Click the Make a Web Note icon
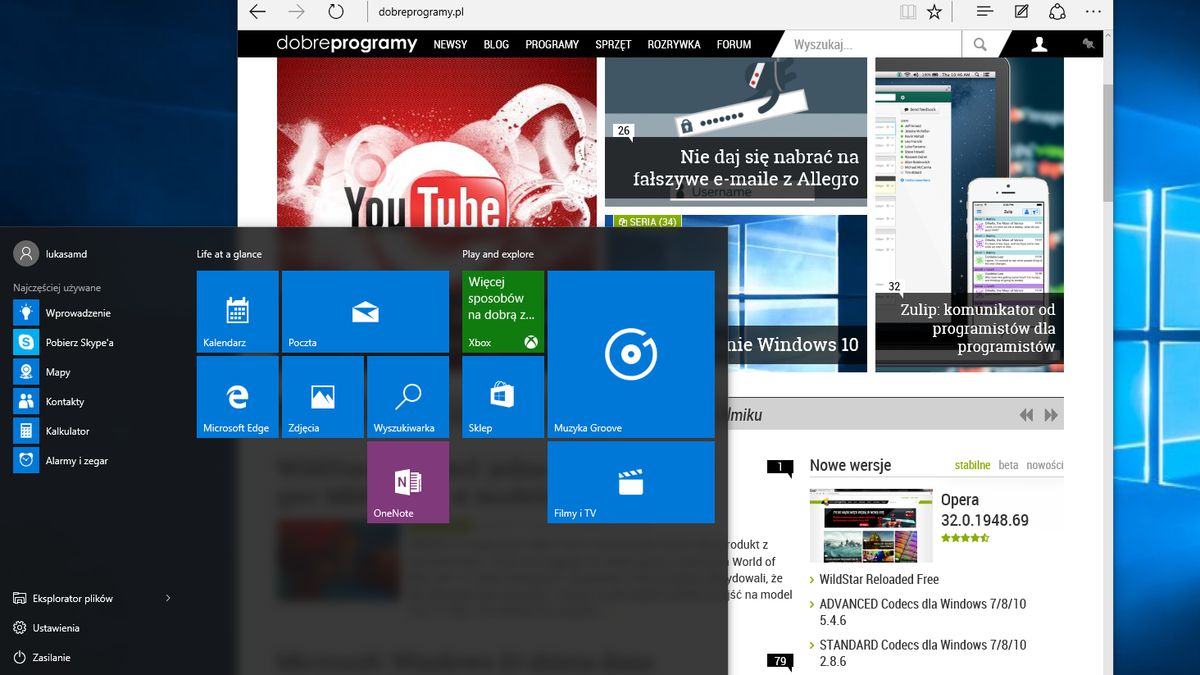This screenshot has width=1200, height=675. coord(1021,12)
